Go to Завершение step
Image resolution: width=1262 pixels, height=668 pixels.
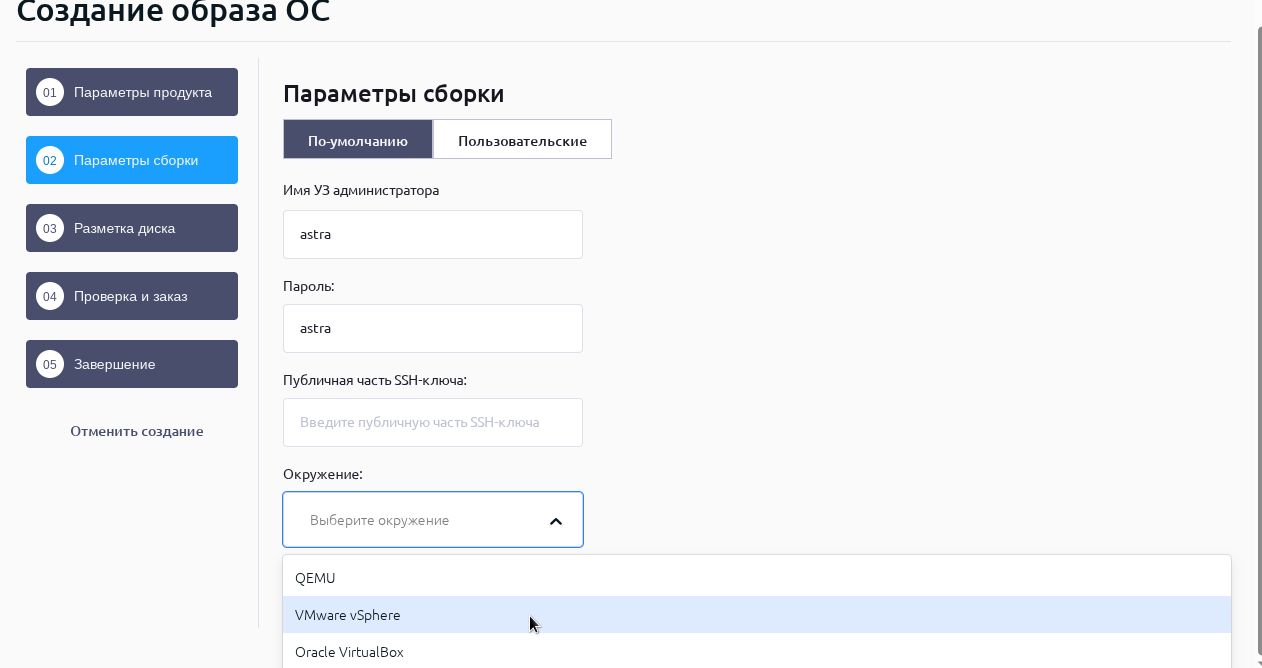[115, 364]
